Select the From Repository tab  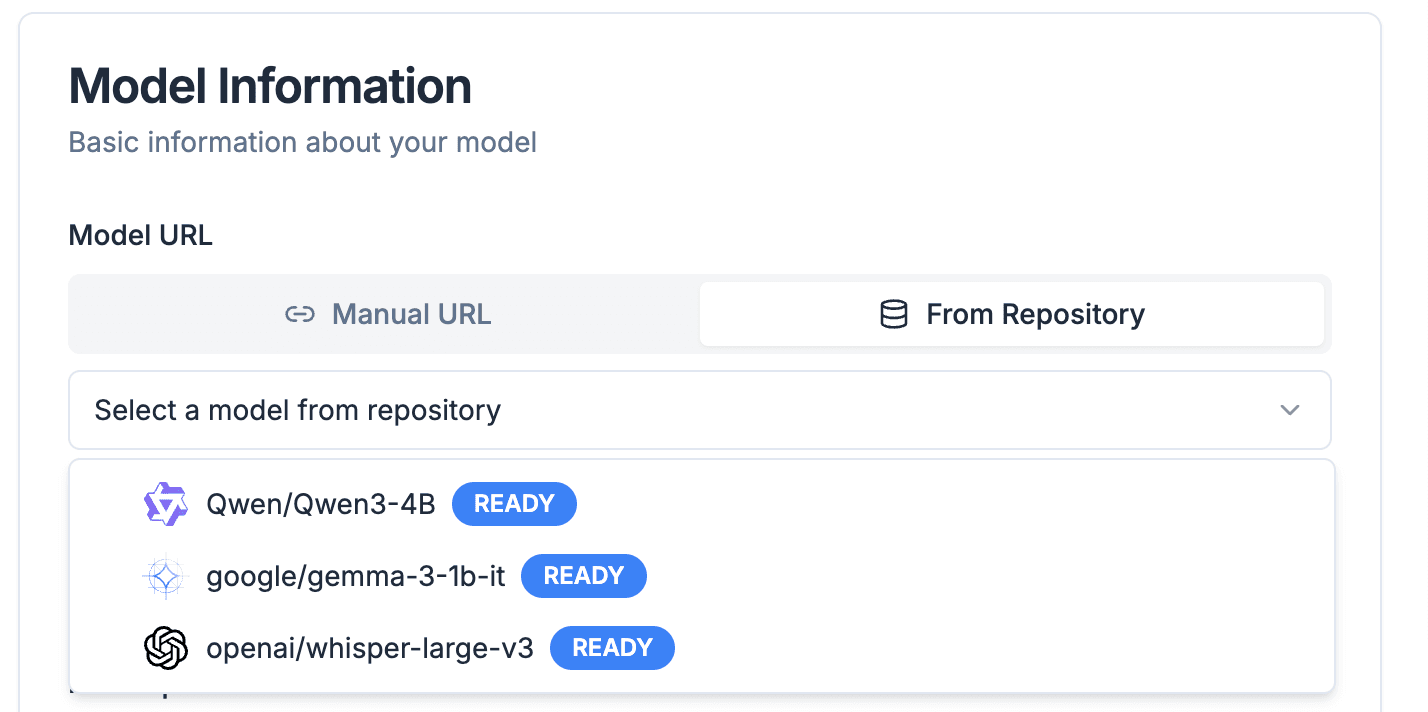coord(1012,315)
